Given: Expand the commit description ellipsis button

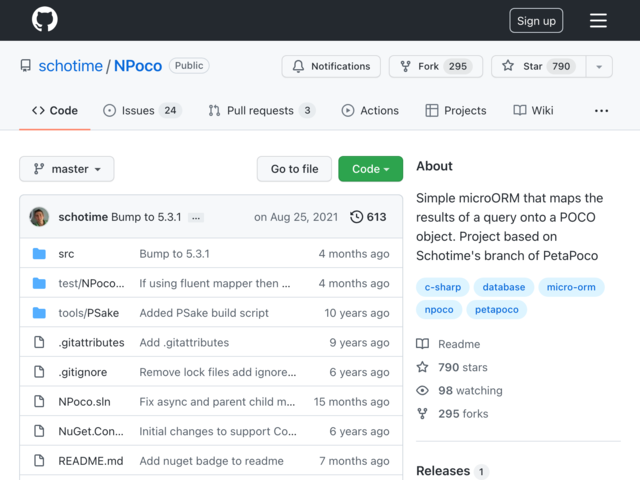Looking at the screenshot, I should click(196, 218).
